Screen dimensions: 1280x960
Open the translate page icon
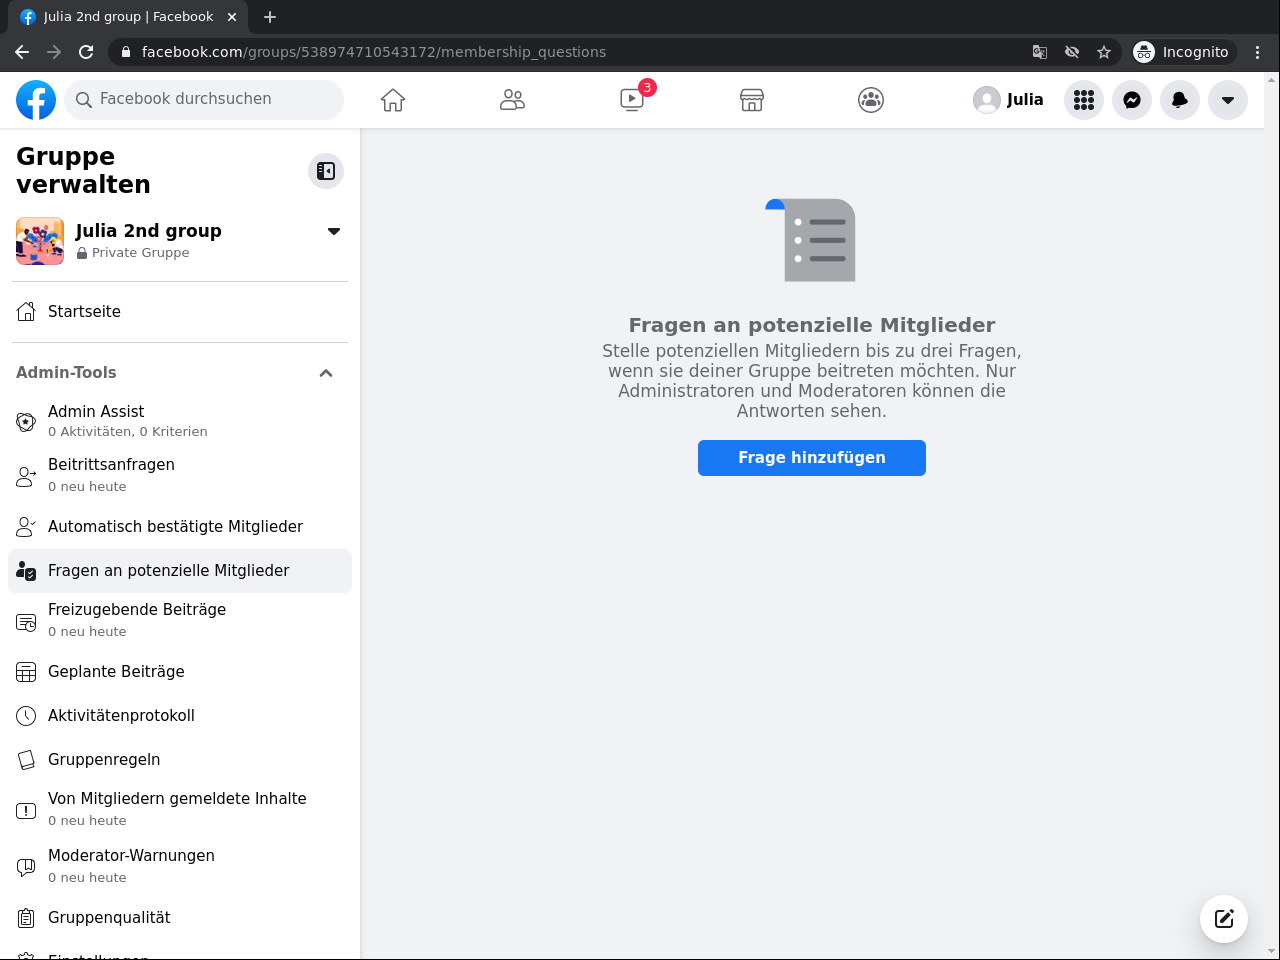click(1040, 52)
